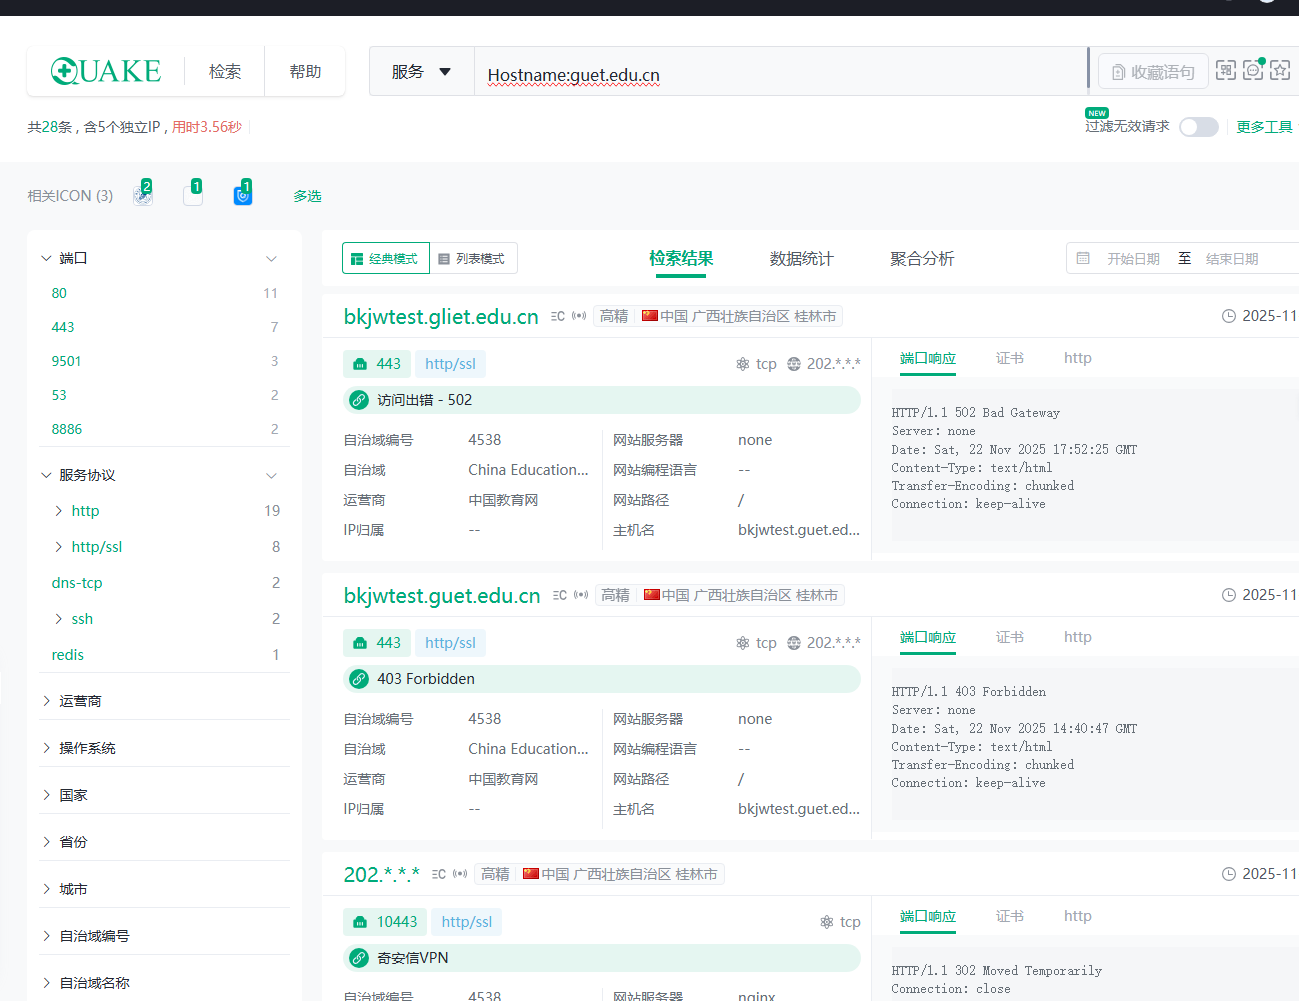Image resolution: width=1299 pixels, height=1001 pixels.
Task: Select the dns-tcp protocol filter
Action: (77, 583)
